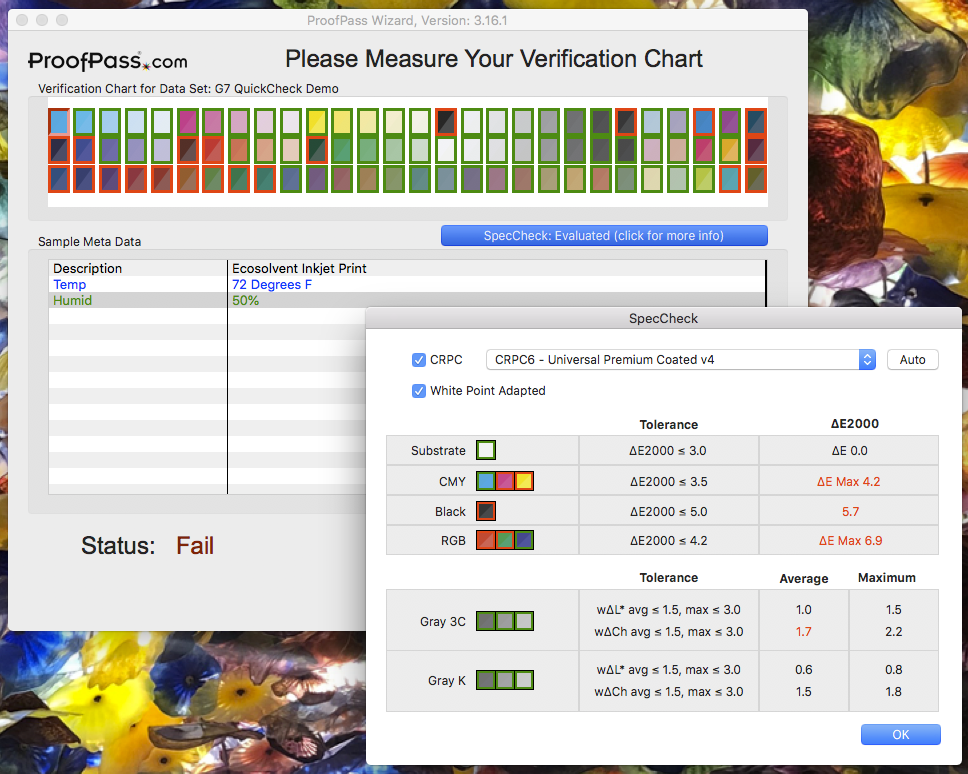Select the last patch in chart top row
This screenshot has width=968, height=774.
[756, 122]
